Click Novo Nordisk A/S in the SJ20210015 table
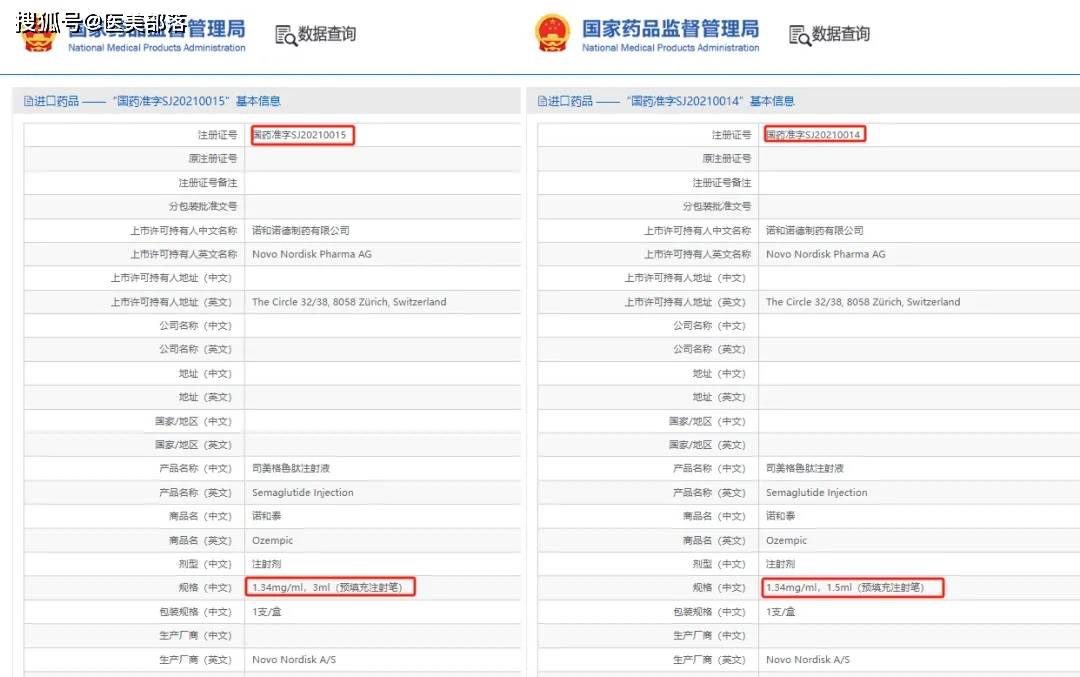 click(294, 660)
